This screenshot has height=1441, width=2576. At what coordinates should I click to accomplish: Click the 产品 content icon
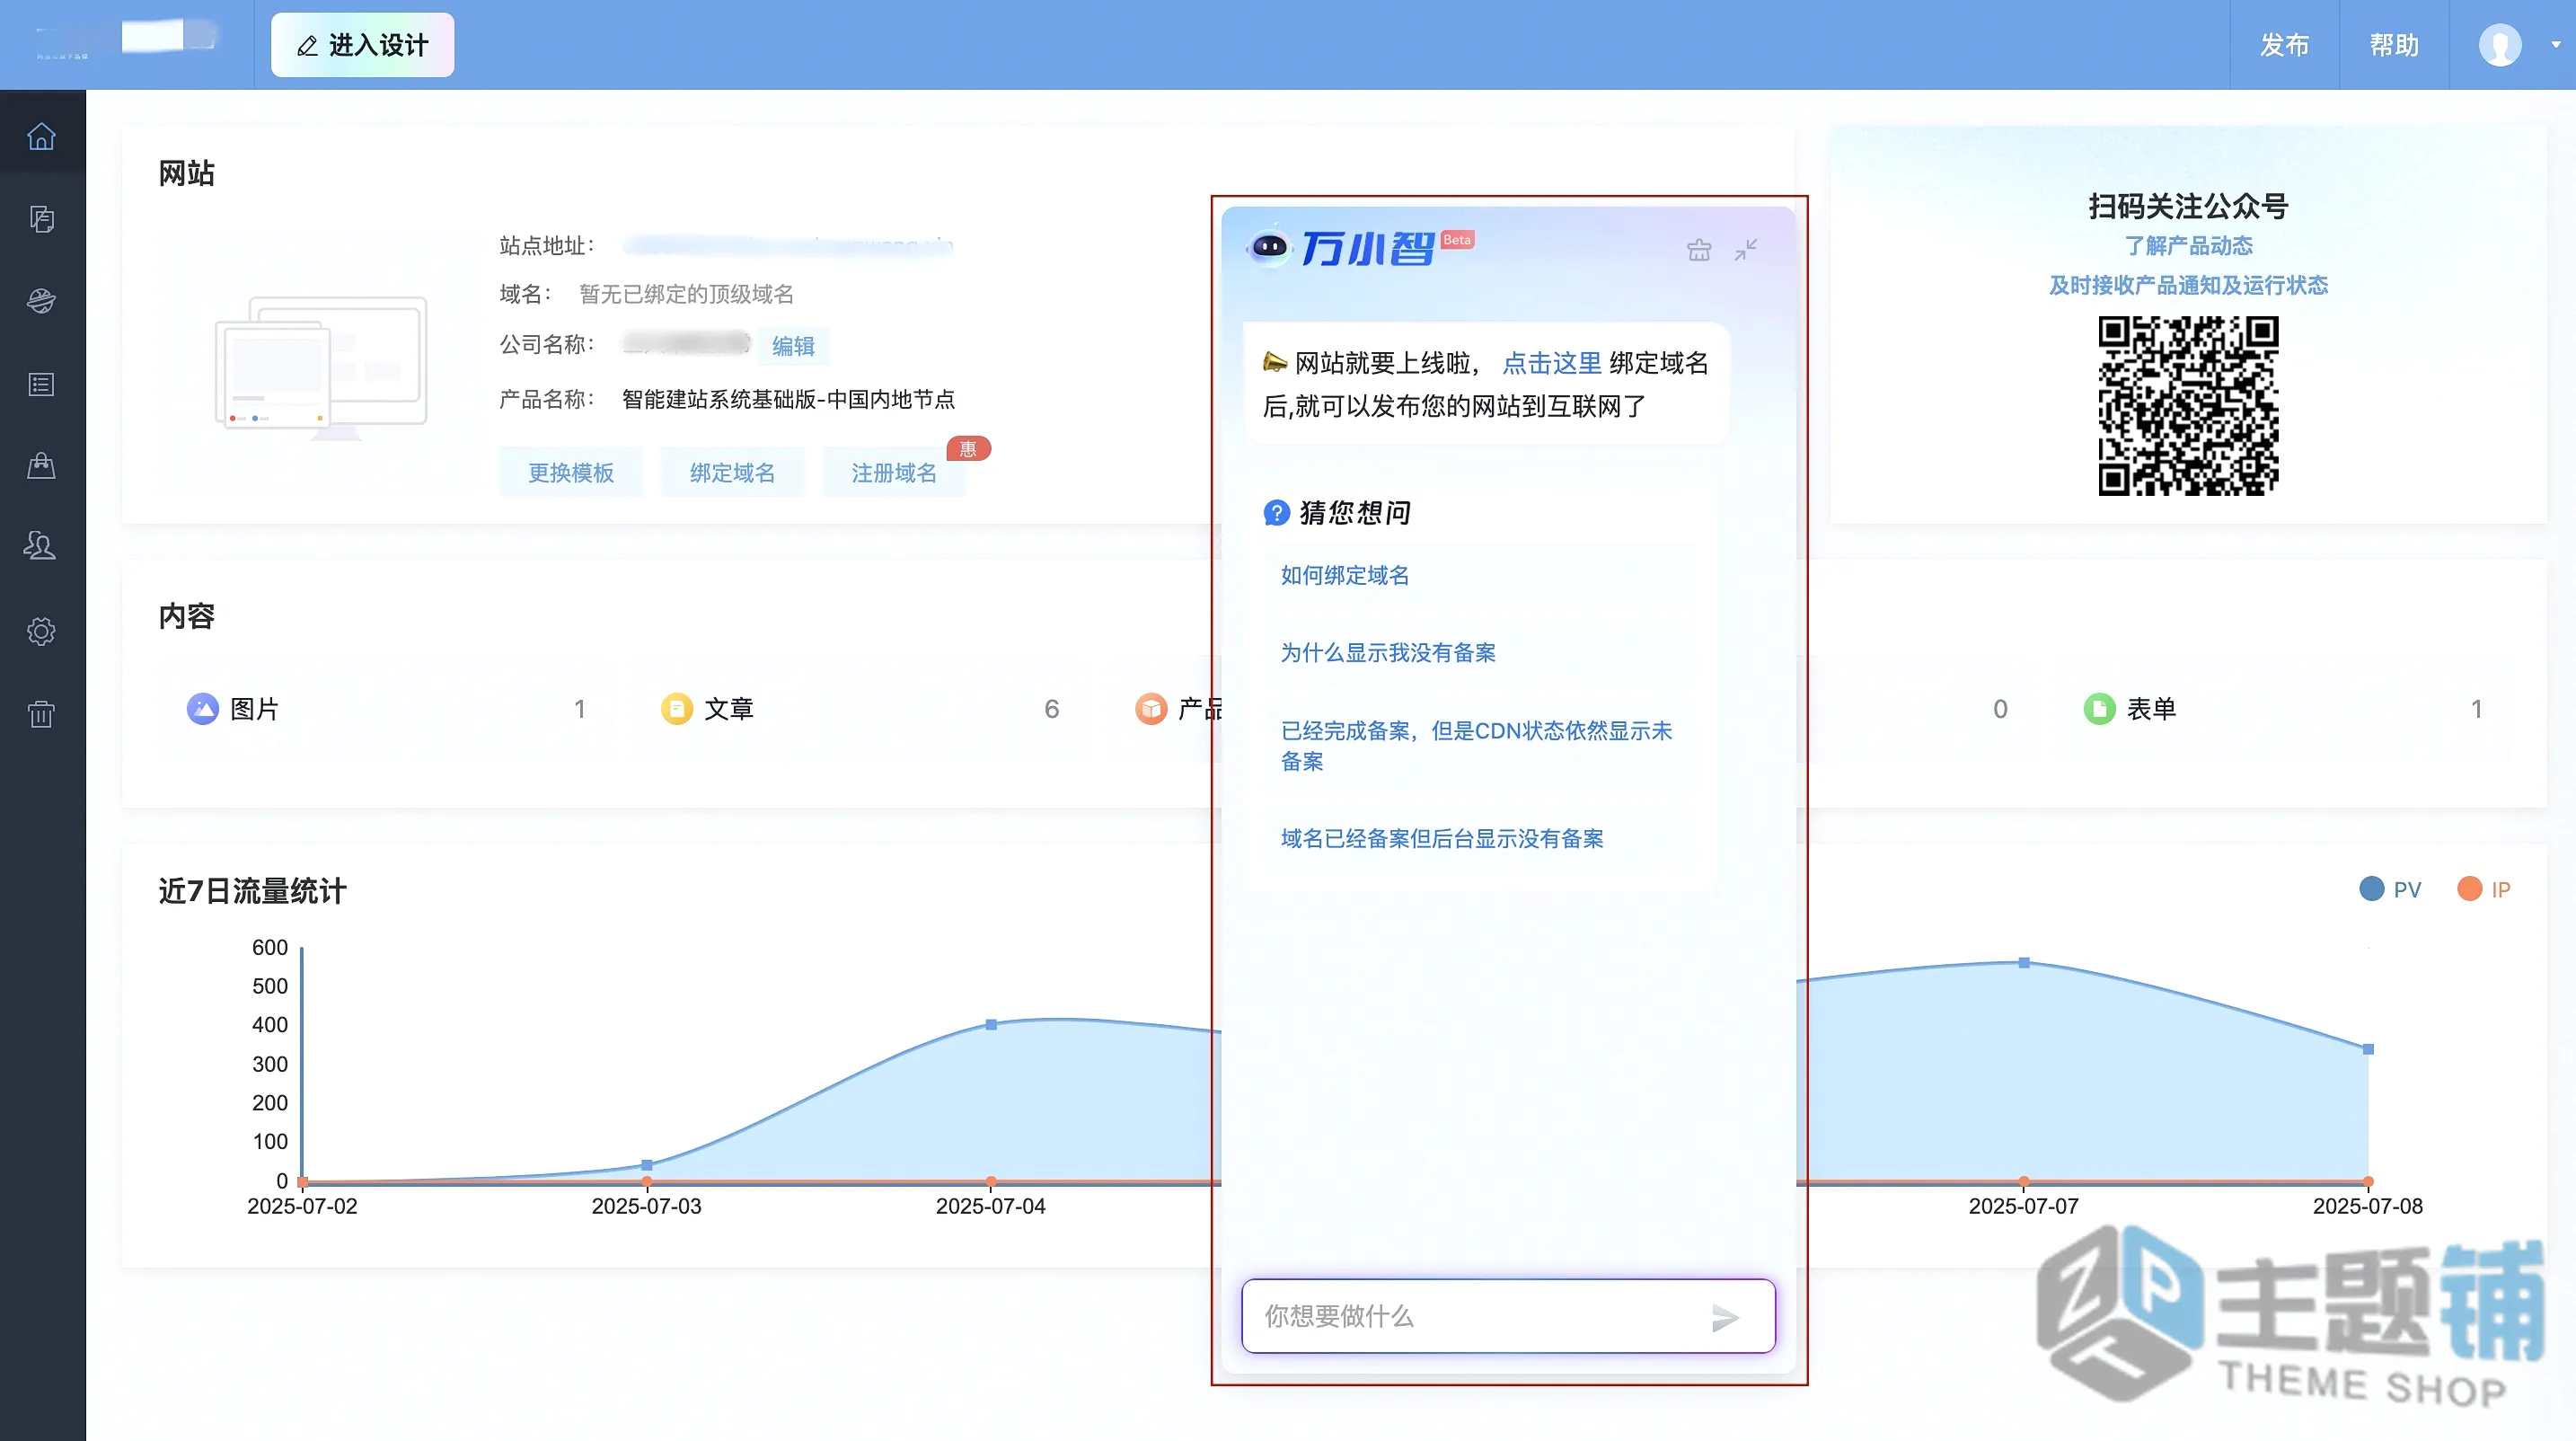pyautogui.click(x=1151, y=709)
